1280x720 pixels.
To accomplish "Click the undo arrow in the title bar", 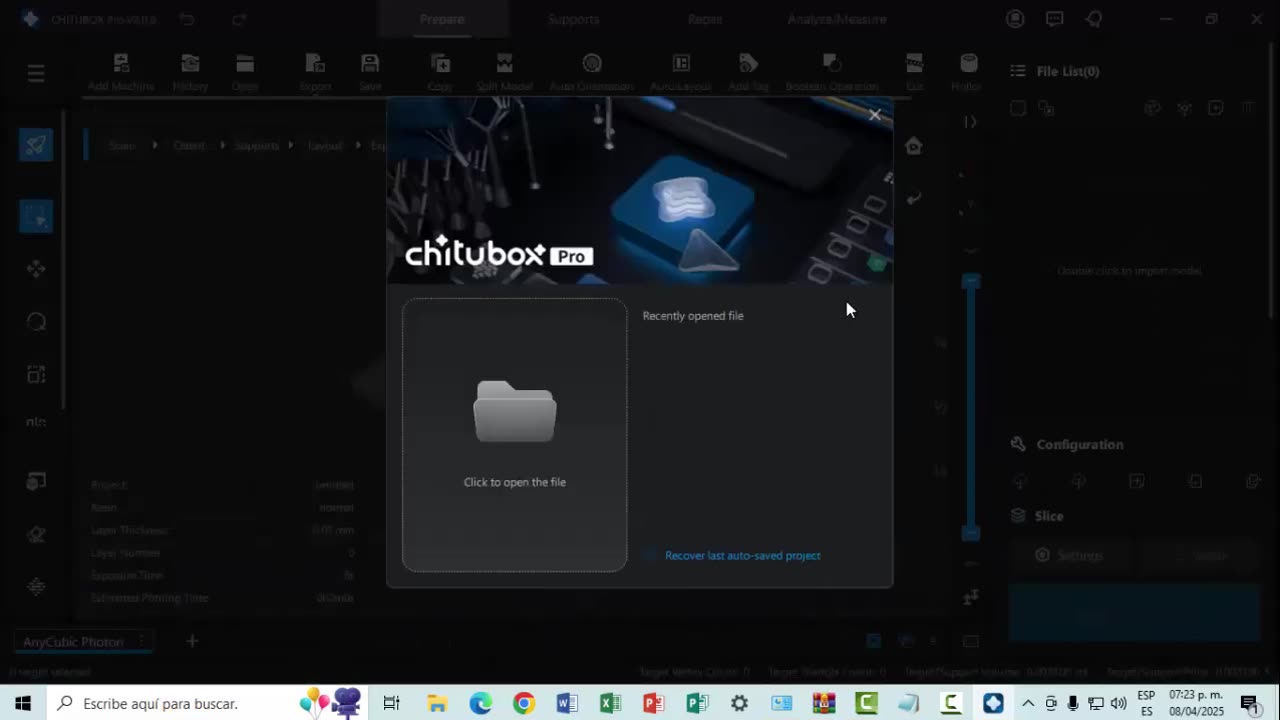I will point(187,19).
